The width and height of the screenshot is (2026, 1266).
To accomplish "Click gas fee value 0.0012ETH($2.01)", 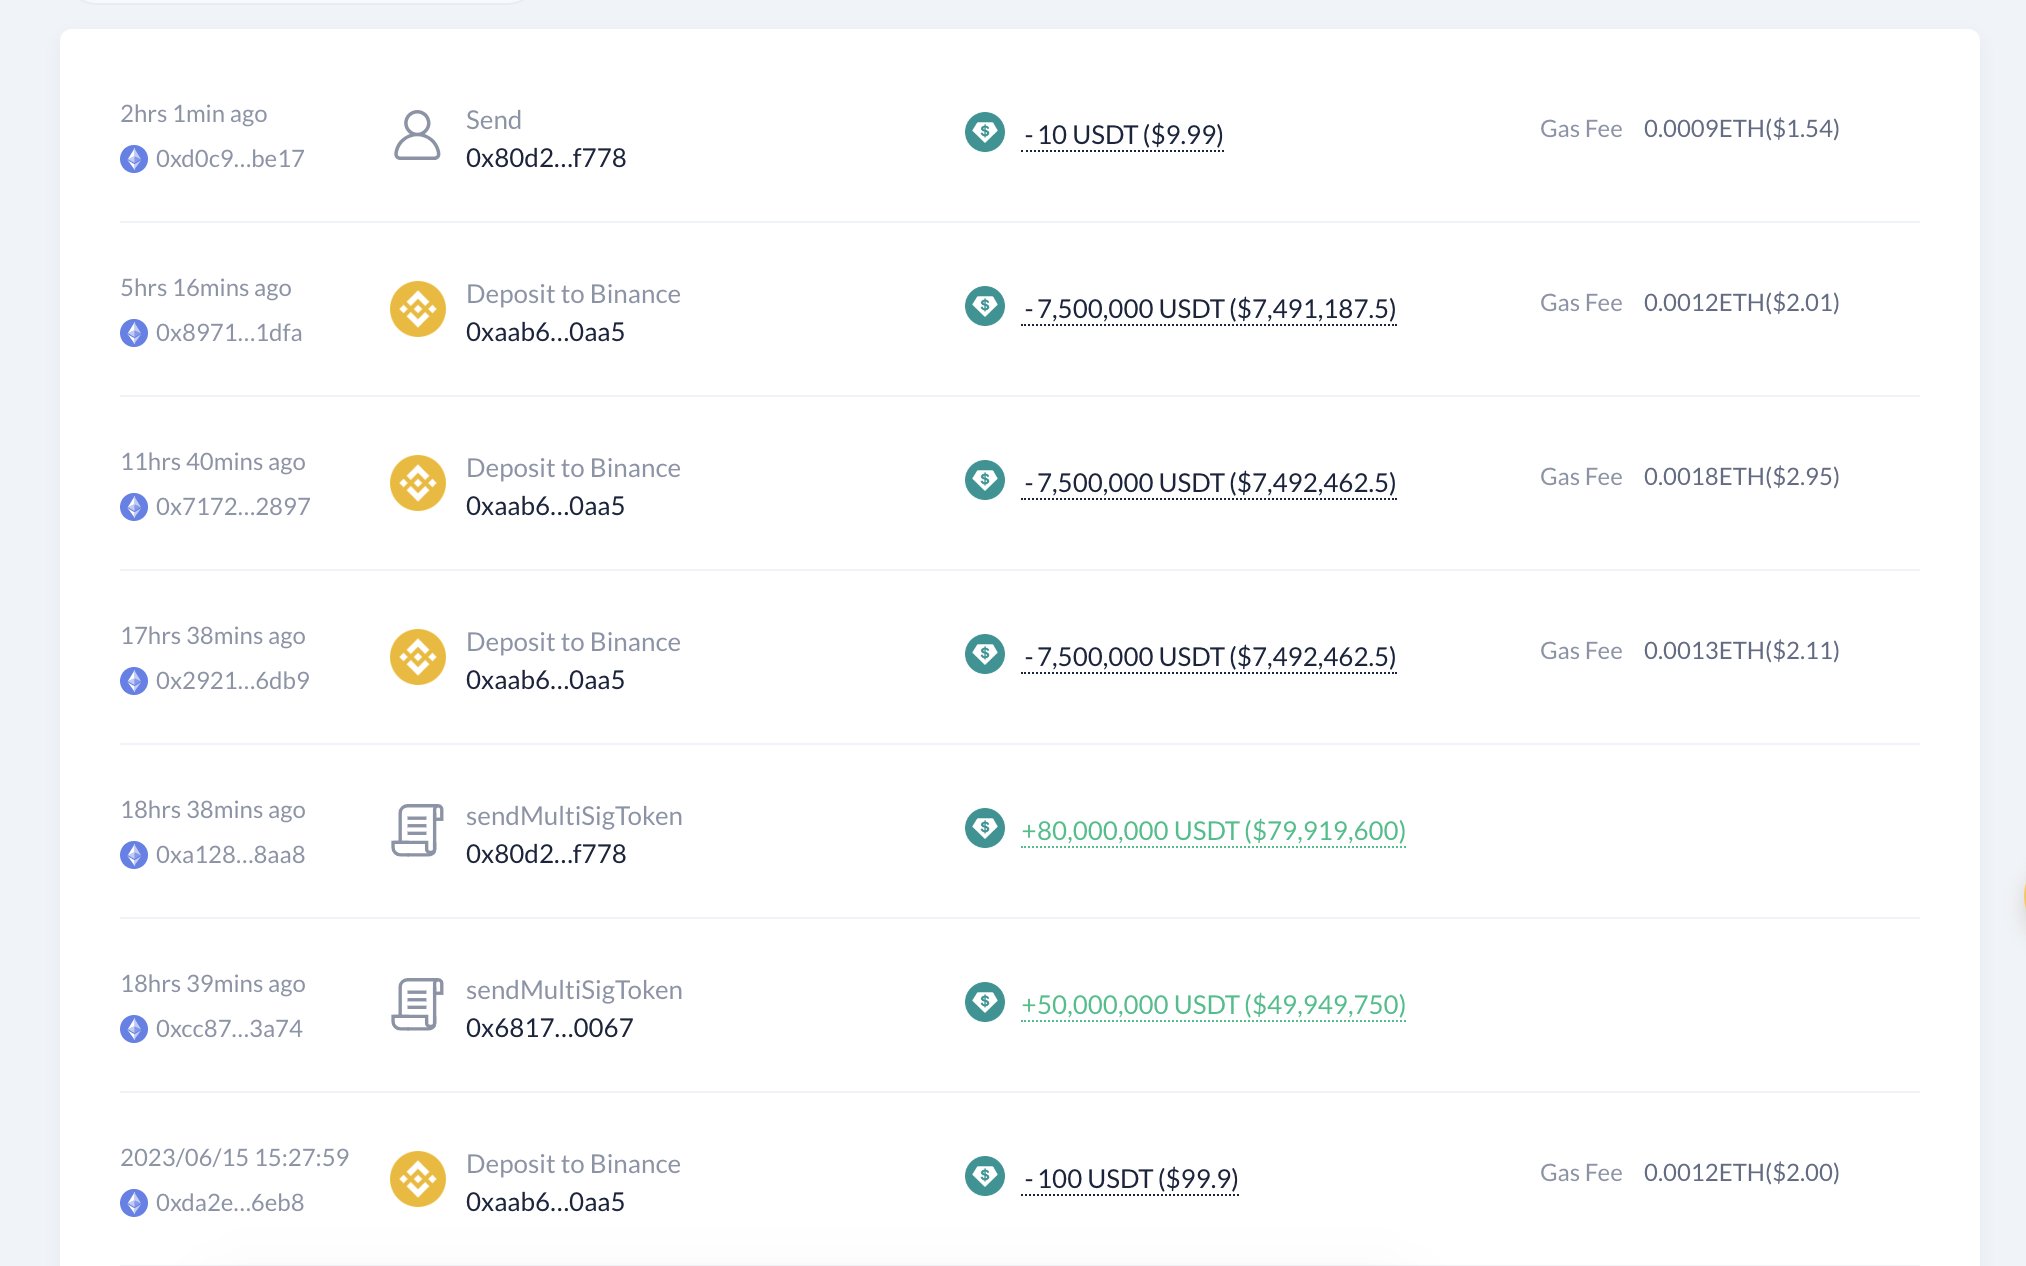I will pyautogui.click(x=1742, y=303).
